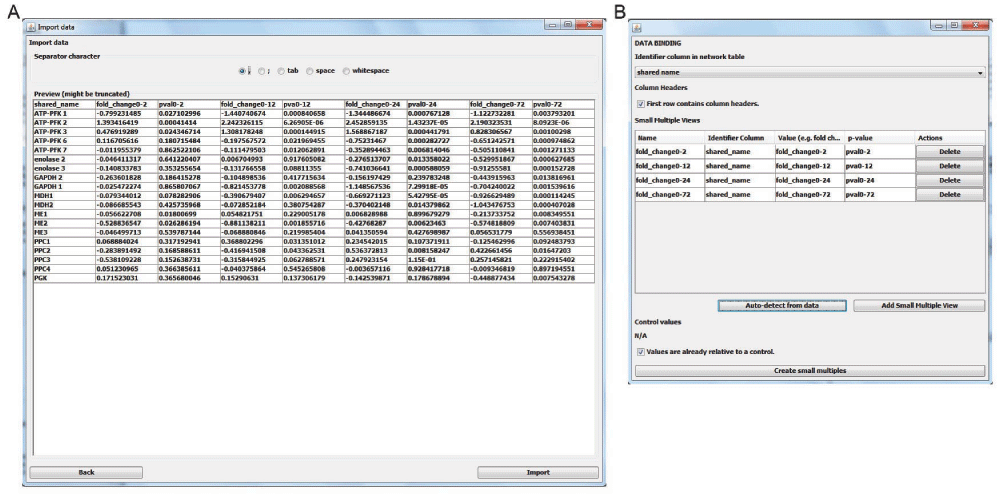Open the shared name identifier column dropdown

810,73
